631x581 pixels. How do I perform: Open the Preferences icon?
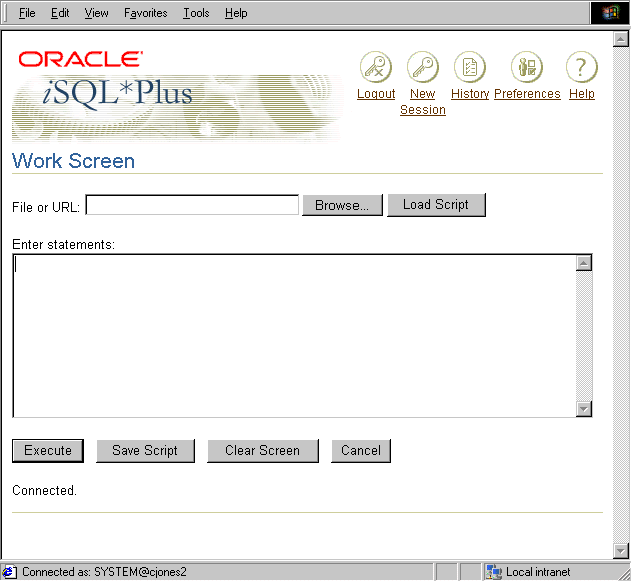click(x=526, y=68)
